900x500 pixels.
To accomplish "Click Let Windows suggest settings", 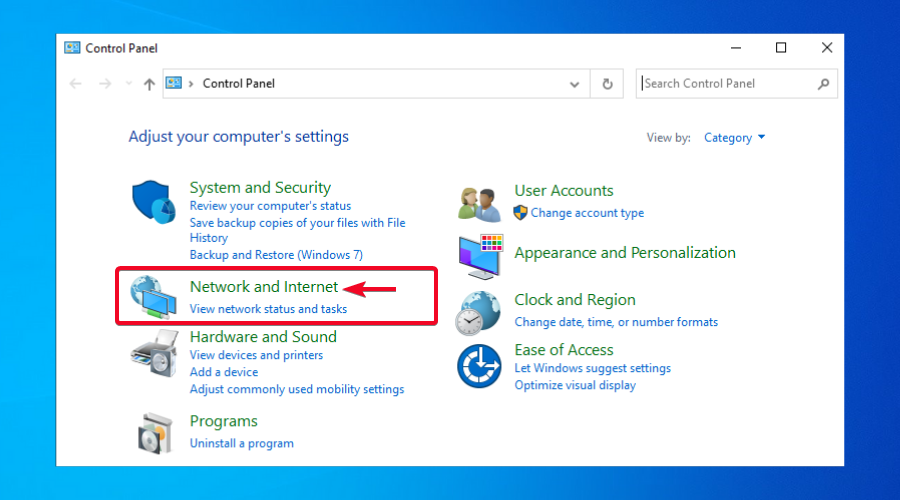I will coord(592,368).
